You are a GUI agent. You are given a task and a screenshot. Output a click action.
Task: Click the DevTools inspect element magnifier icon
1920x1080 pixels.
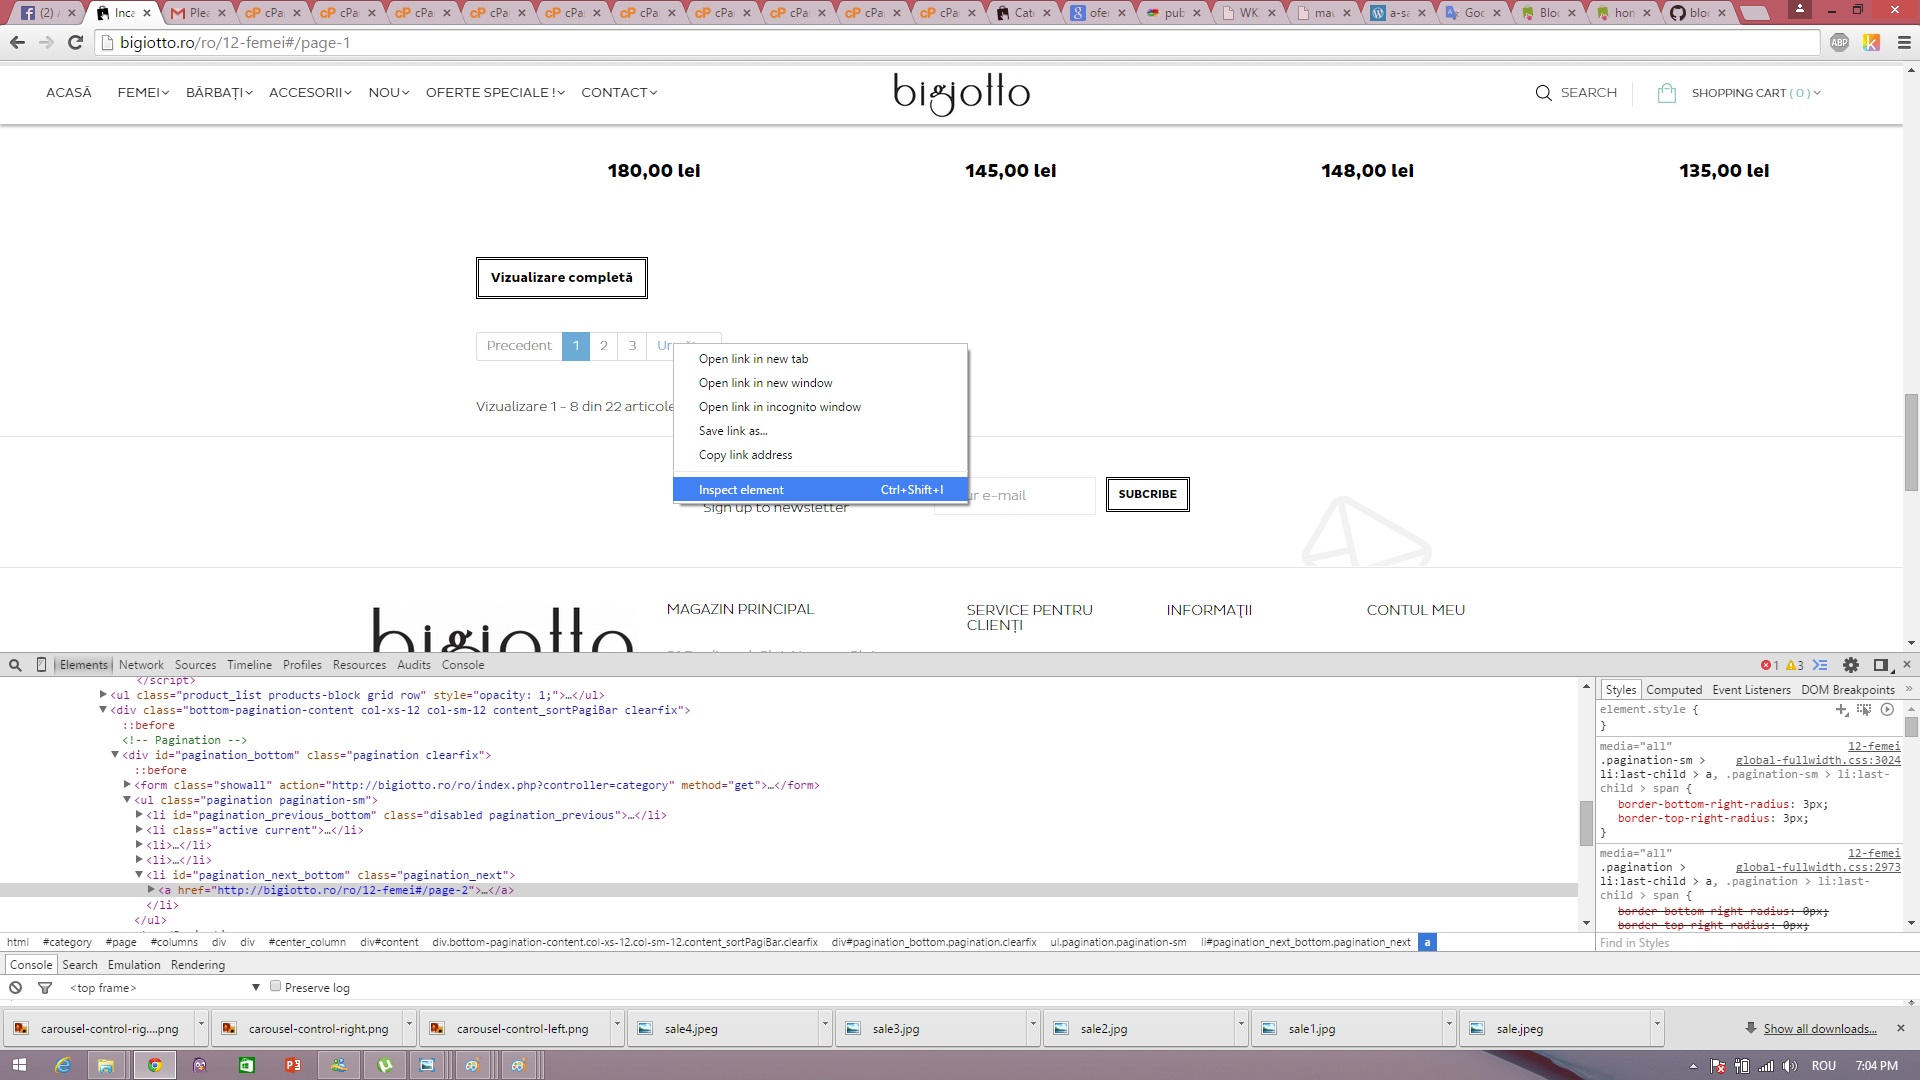coord(15,665)
